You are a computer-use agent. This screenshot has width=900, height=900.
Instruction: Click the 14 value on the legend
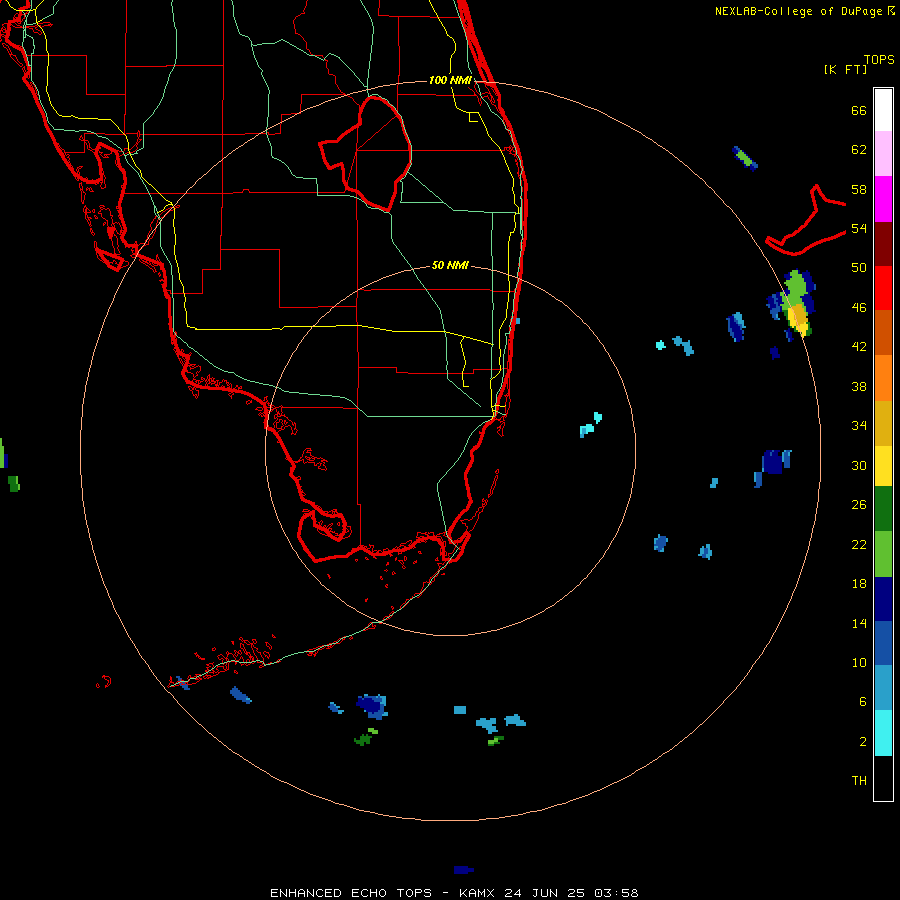(859, 623)
